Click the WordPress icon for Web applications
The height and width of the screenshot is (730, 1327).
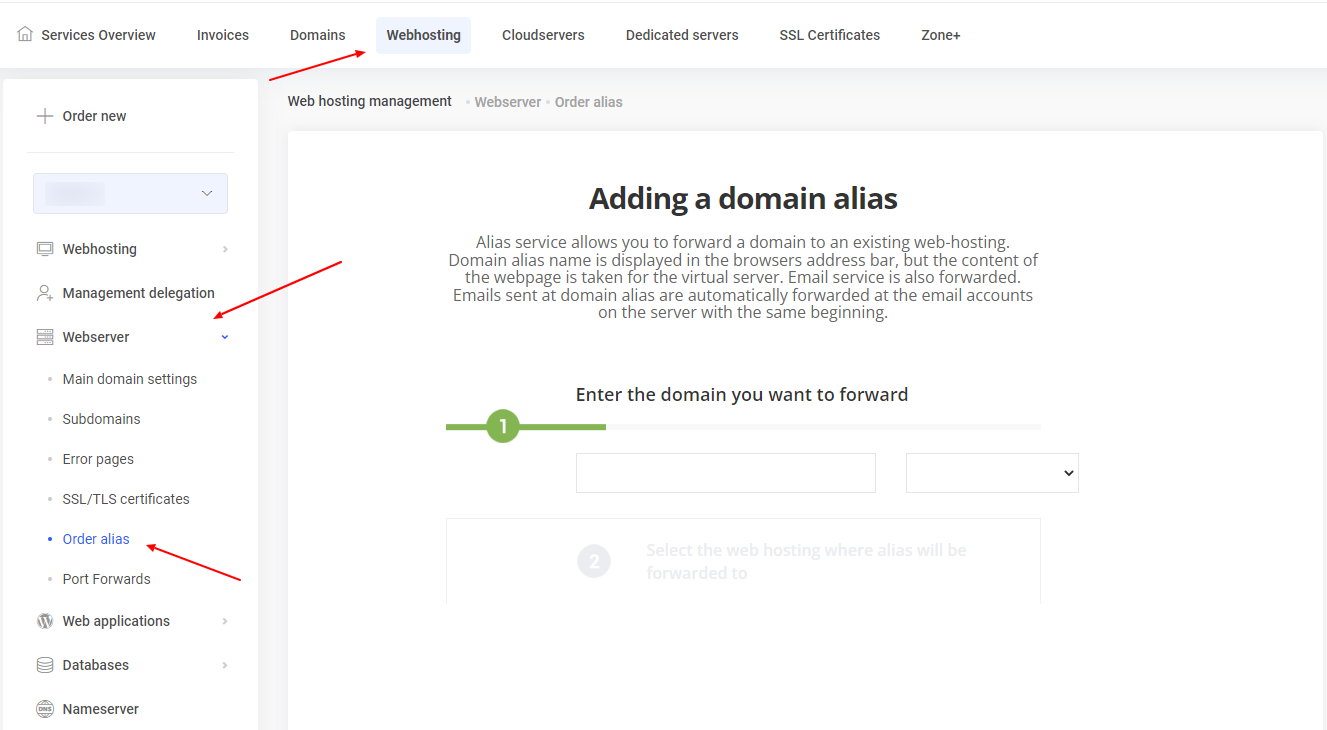coord(45,621)
